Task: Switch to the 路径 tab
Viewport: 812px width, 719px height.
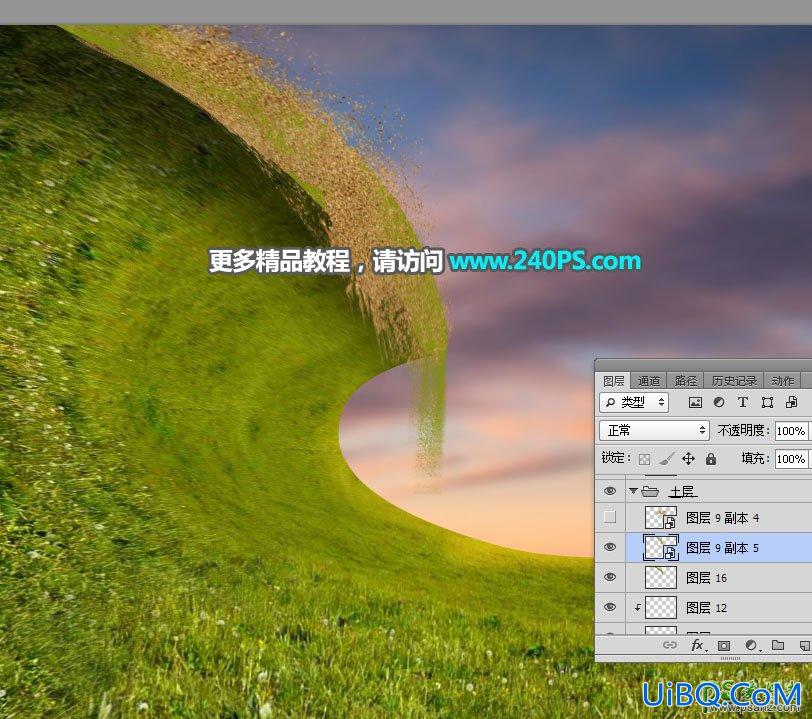Action: pyautogui.click(x=686, y=381)
